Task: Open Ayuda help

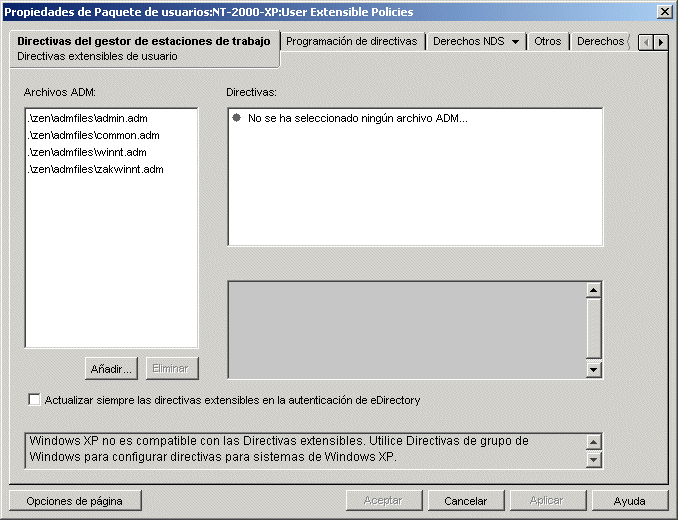Action: (x=630, y=501)
